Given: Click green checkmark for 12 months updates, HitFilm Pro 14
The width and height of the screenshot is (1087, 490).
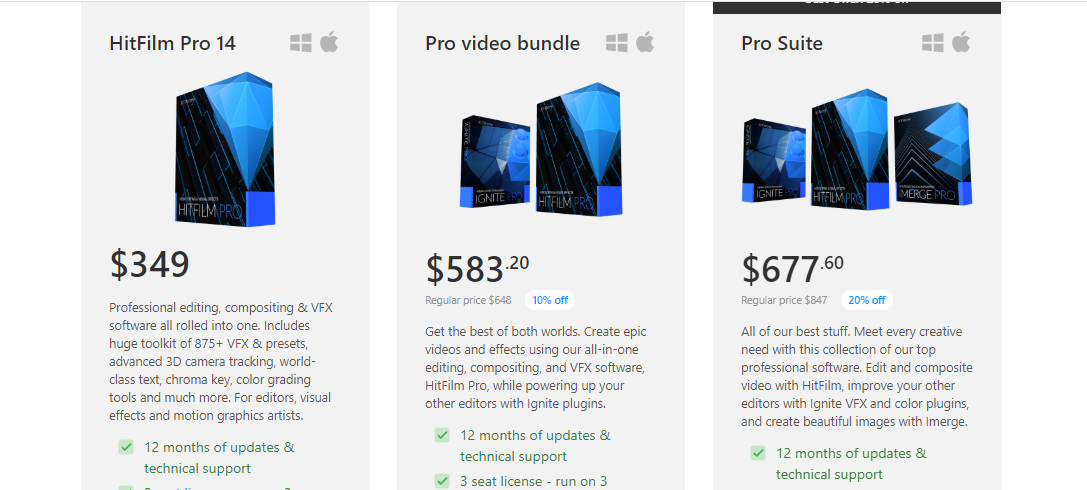Looking at the screenshot, I should click(x=125, y=447).
